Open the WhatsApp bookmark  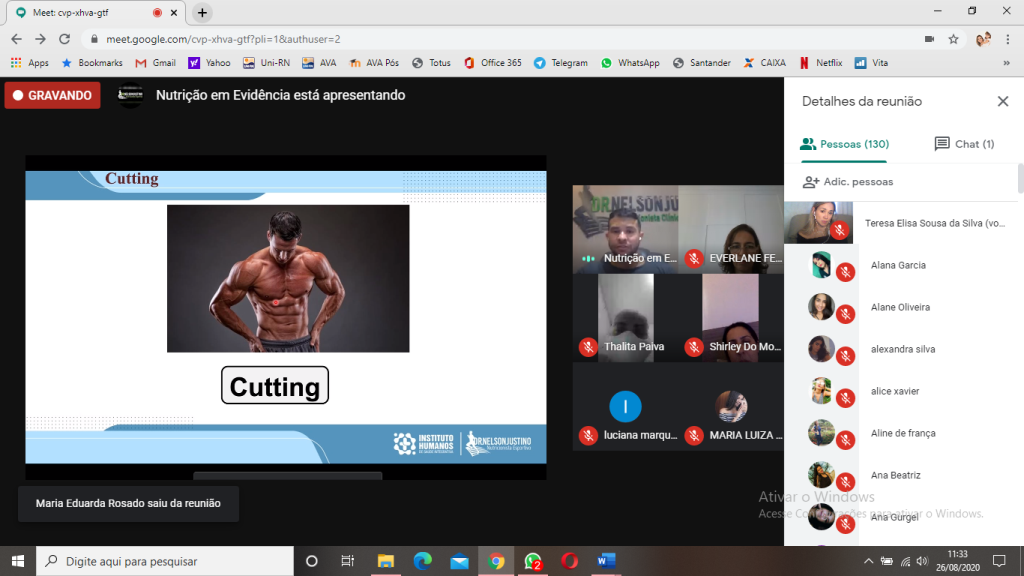click(x=631, y=63)
